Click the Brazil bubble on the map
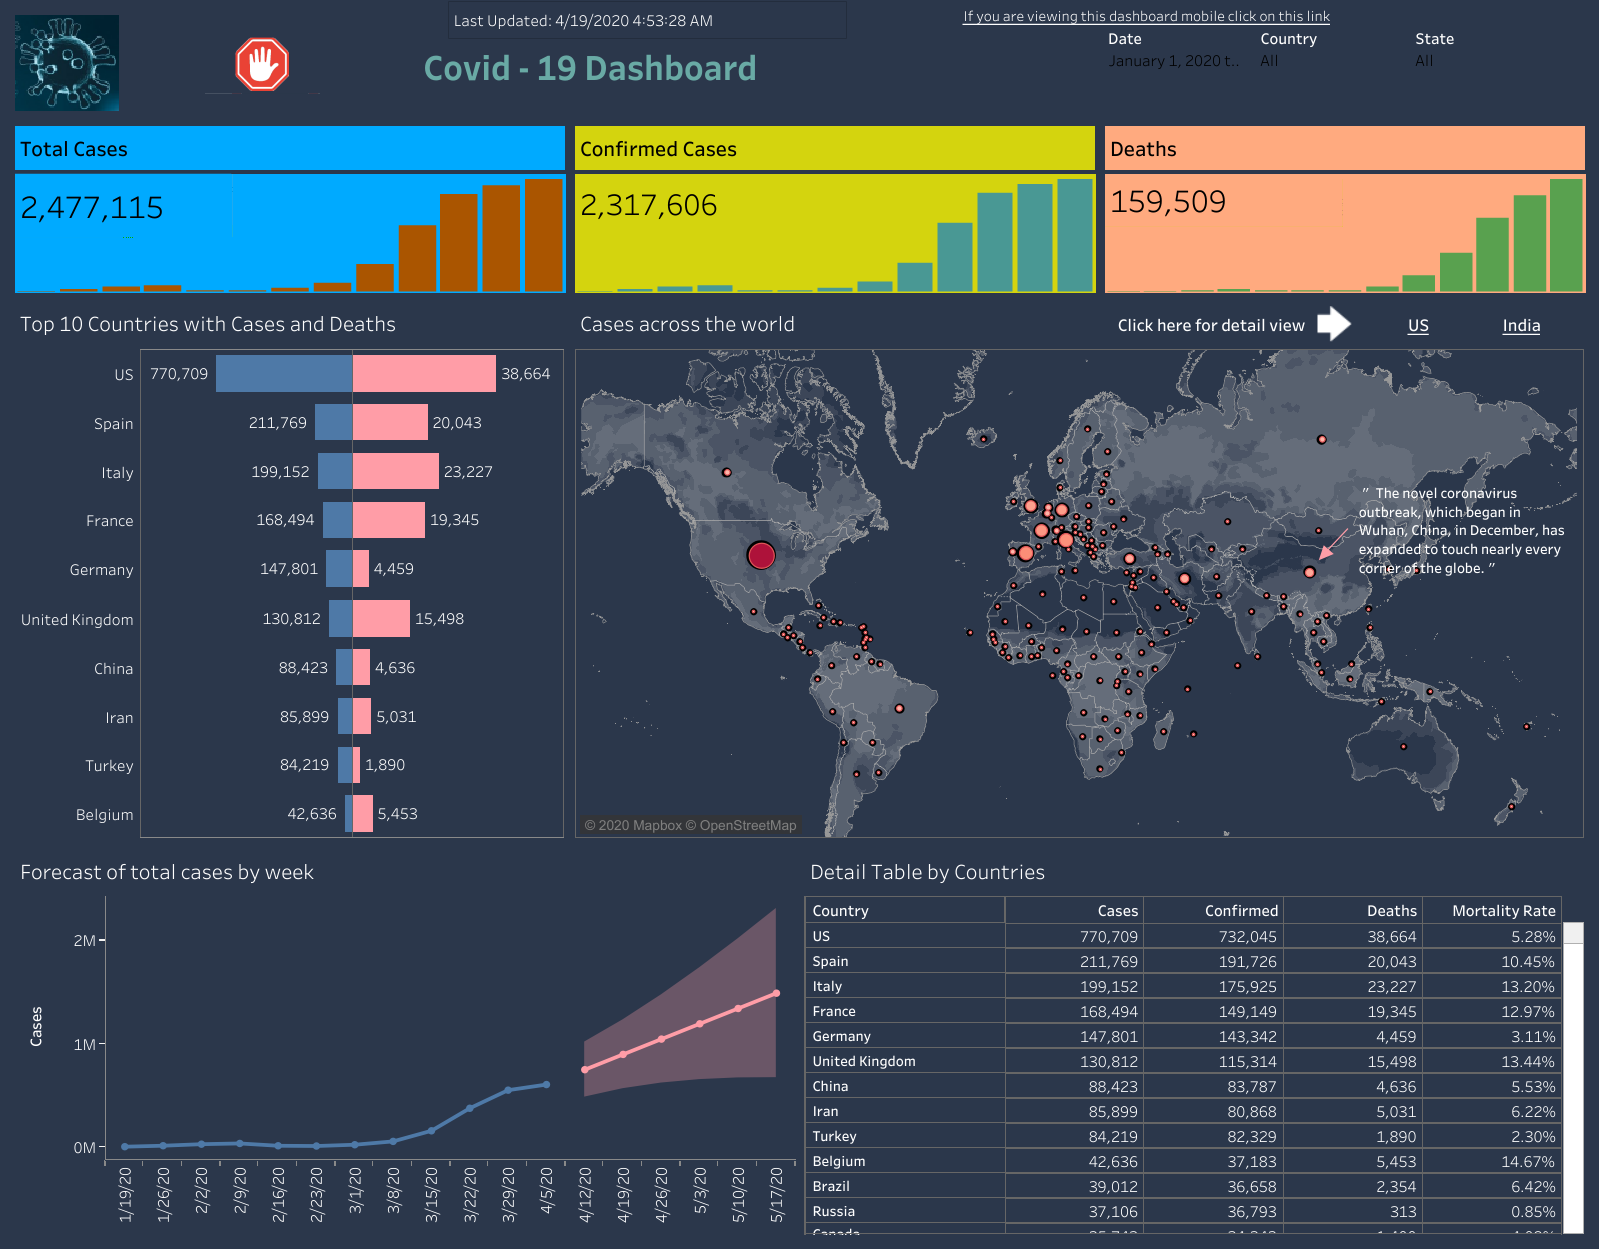This screenshot has height=1249, width=1599. (899, 708)
